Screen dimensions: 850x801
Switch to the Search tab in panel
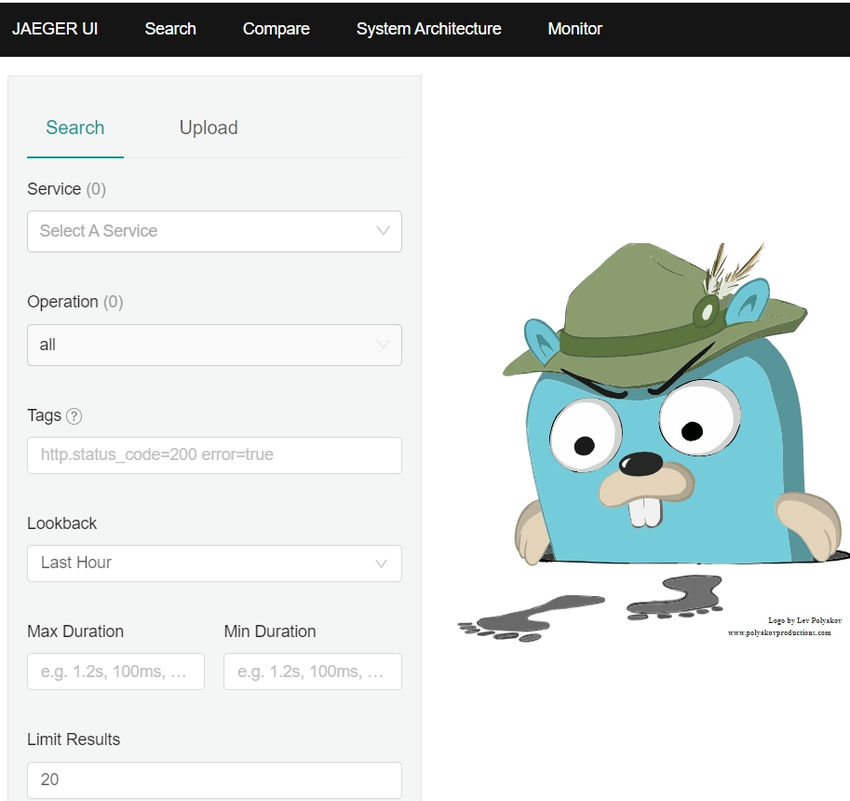click(x=75, y=128)
